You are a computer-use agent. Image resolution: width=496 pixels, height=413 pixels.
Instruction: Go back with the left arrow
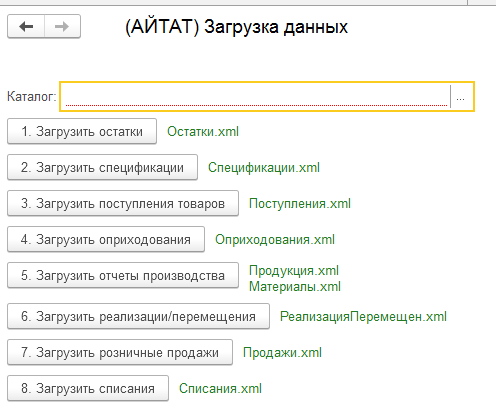click(26, 26)
